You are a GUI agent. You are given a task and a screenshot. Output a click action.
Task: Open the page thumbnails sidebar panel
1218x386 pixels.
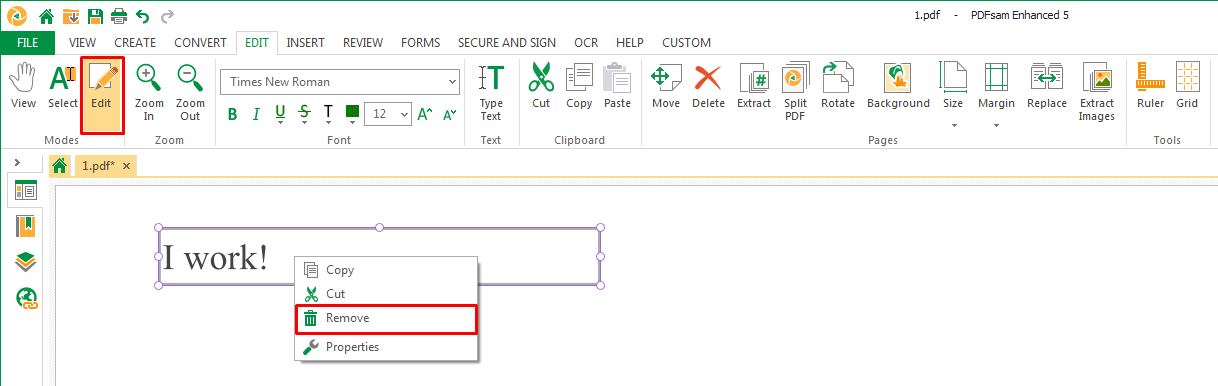click(x=25, y=190)
